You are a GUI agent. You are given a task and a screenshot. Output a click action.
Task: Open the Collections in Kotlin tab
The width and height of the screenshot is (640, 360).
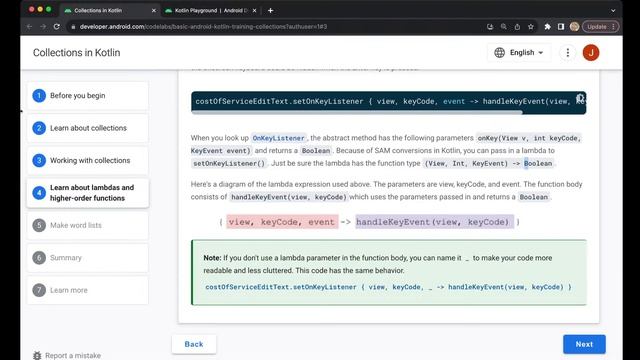click(109, 11)
